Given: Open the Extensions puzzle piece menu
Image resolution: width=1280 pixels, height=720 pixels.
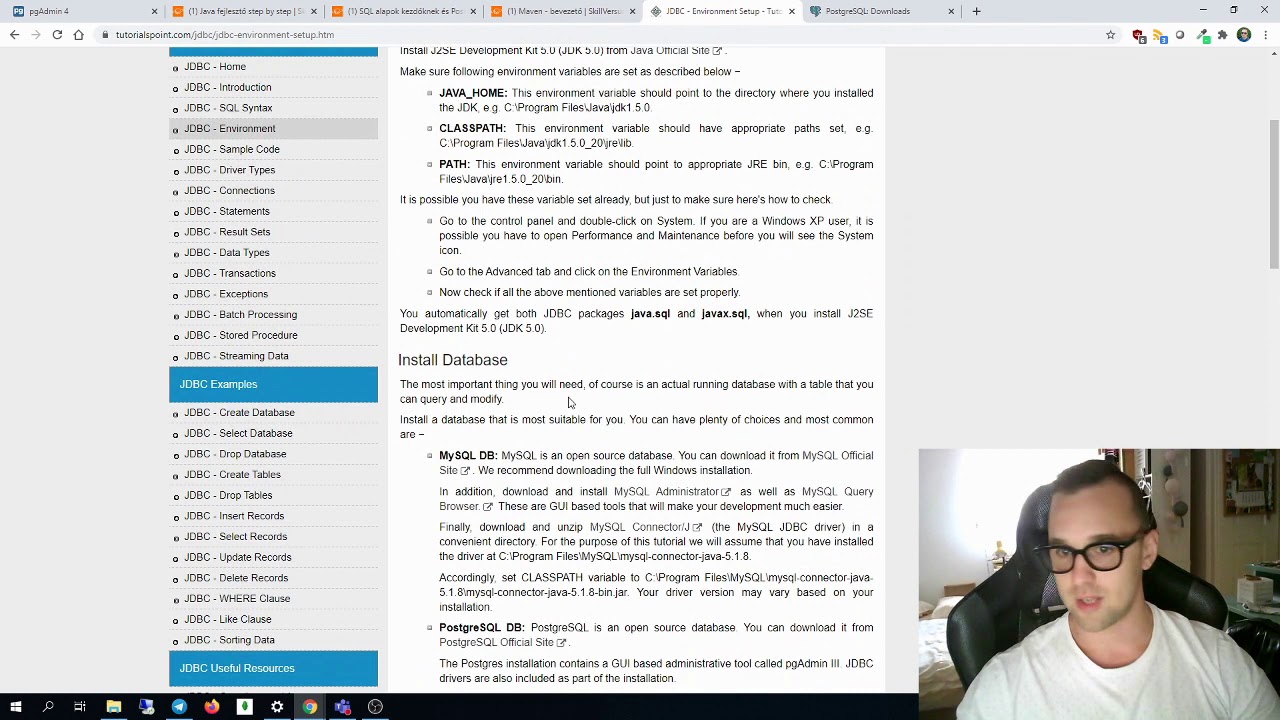Looking at the screenshot, I should tap(1222, 35).
